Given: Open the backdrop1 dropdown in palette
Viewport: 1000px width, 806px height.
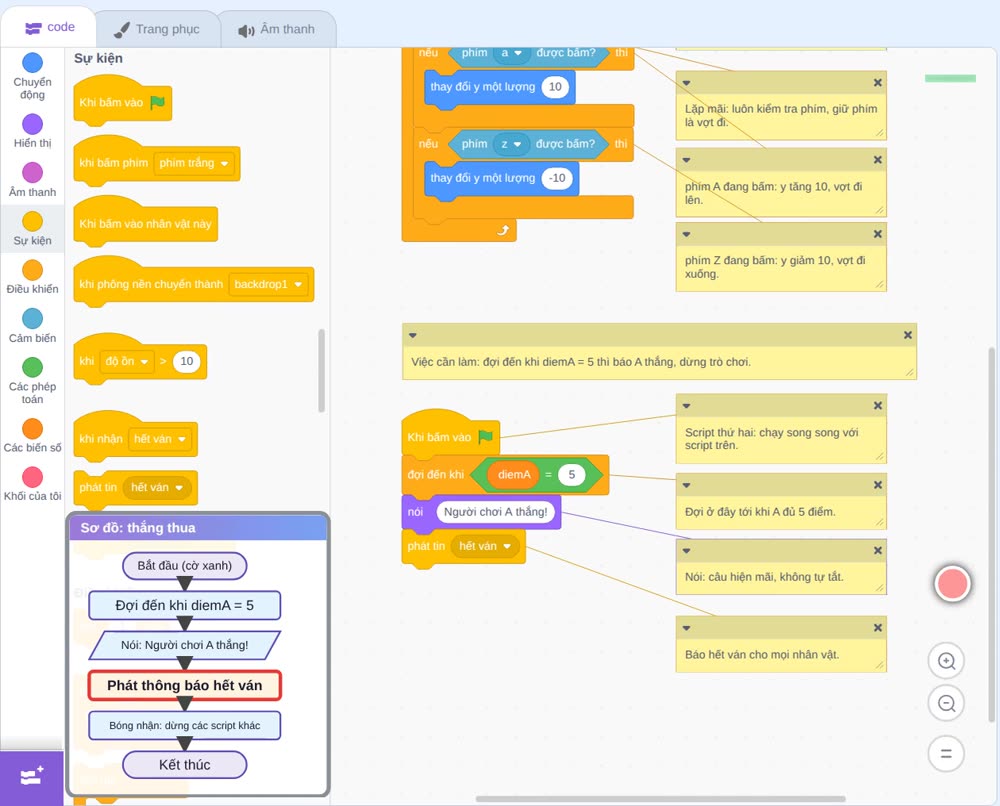Looking at the screenshot, I should click(268, 284).
